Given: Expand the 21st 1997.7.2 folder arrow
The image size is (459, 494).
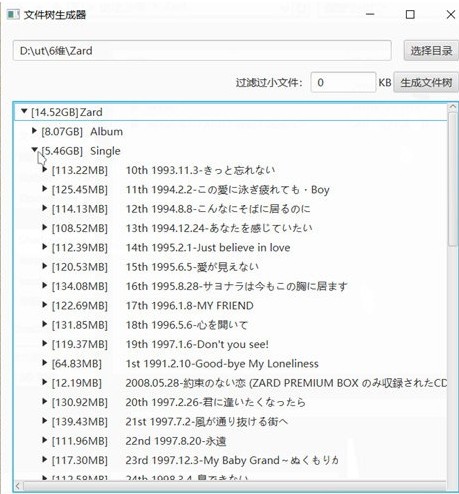Looking at the screenshot, I should pyautogui.click(x=44, y=421).
